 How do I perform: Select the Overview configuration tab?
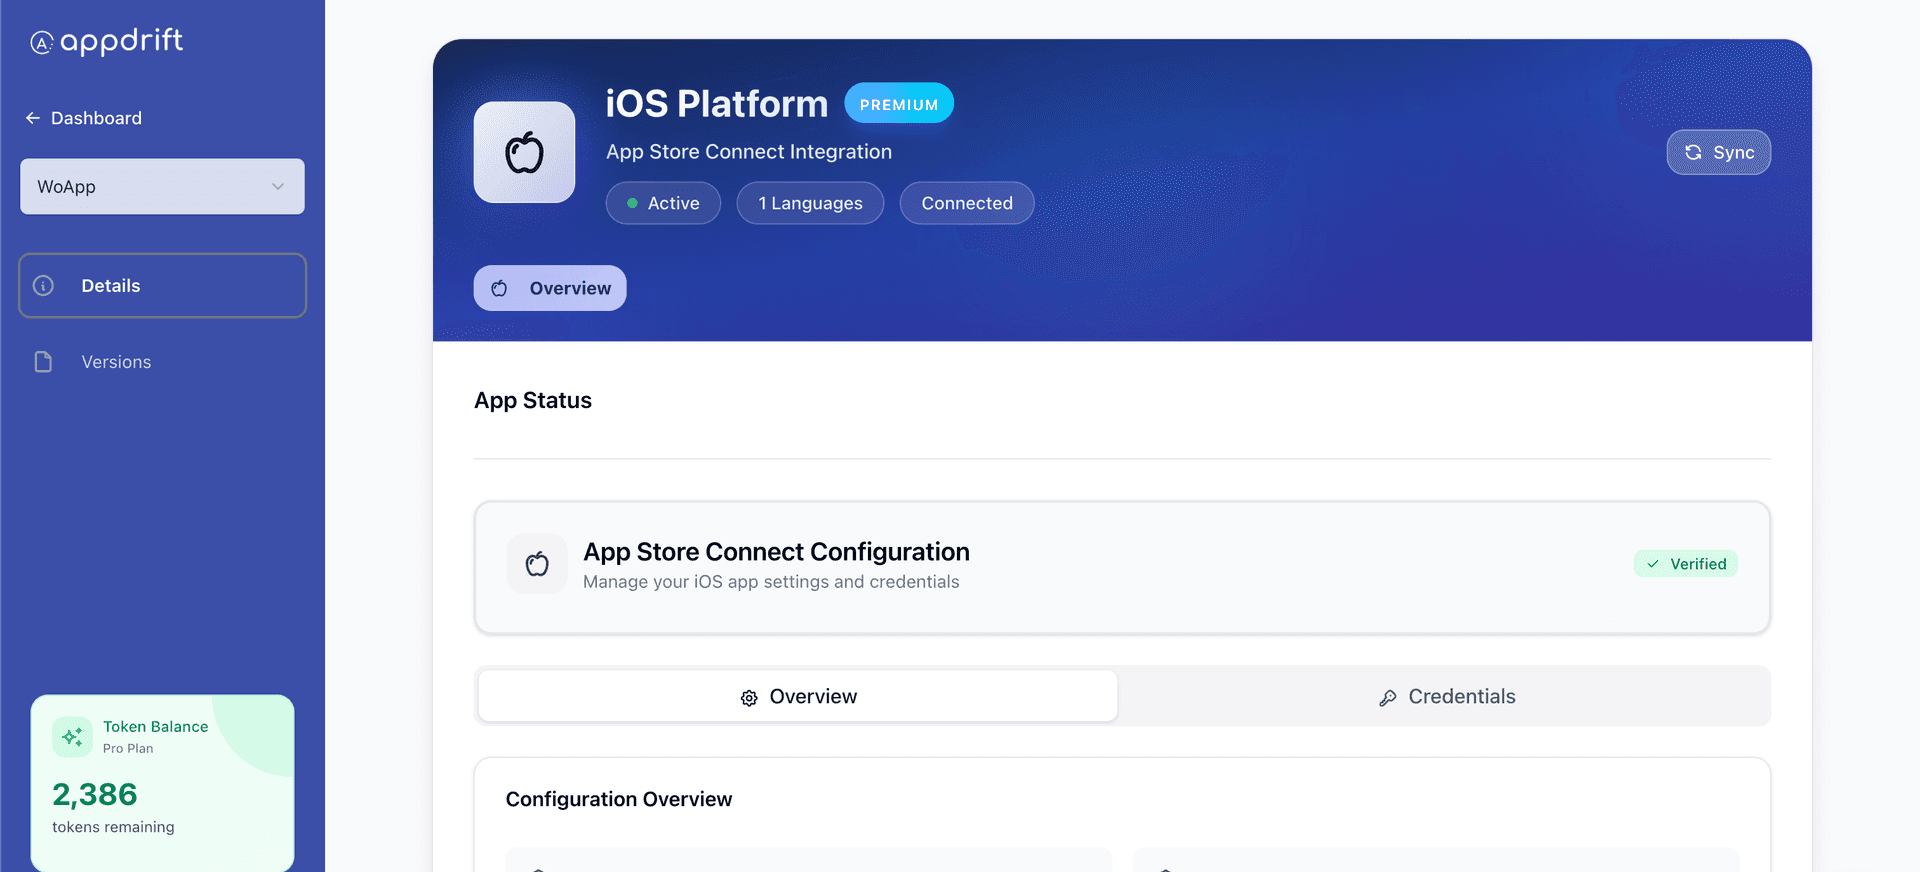pyautogui.click(x=798, y=697)
